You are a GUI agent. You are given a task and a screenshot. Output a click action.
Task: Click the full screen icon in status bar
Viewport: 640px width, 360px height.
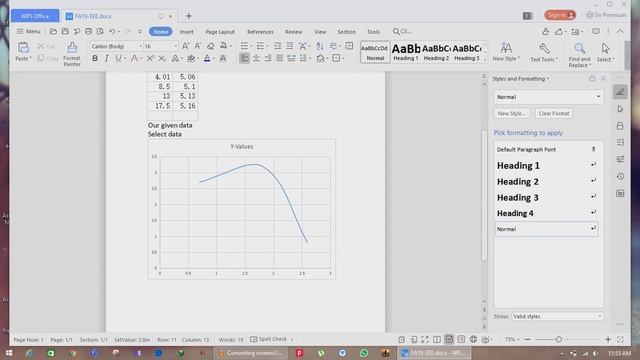coord(425,339)
